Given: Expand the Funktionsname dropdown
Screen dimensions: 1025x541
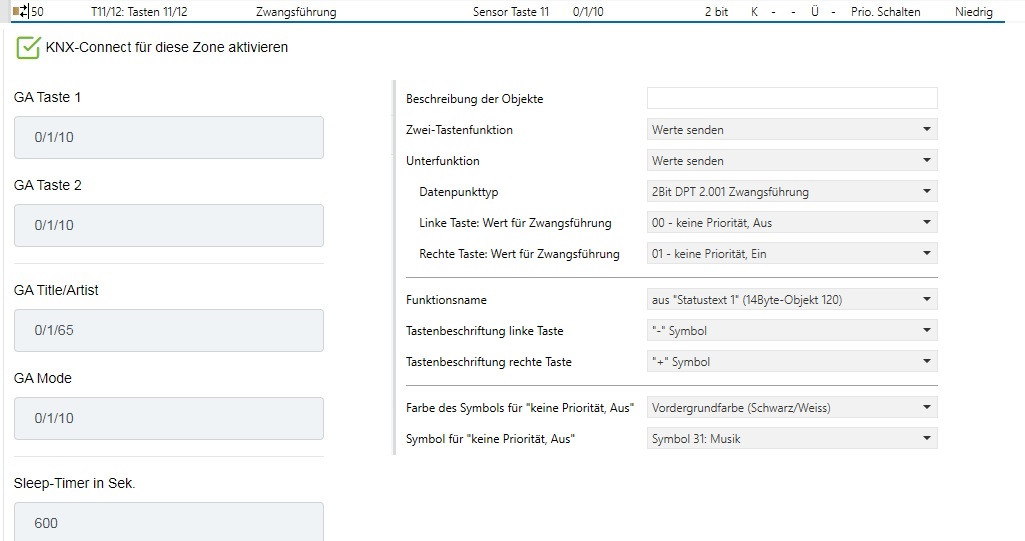Looking at the screenshot, I should (791, 299).
